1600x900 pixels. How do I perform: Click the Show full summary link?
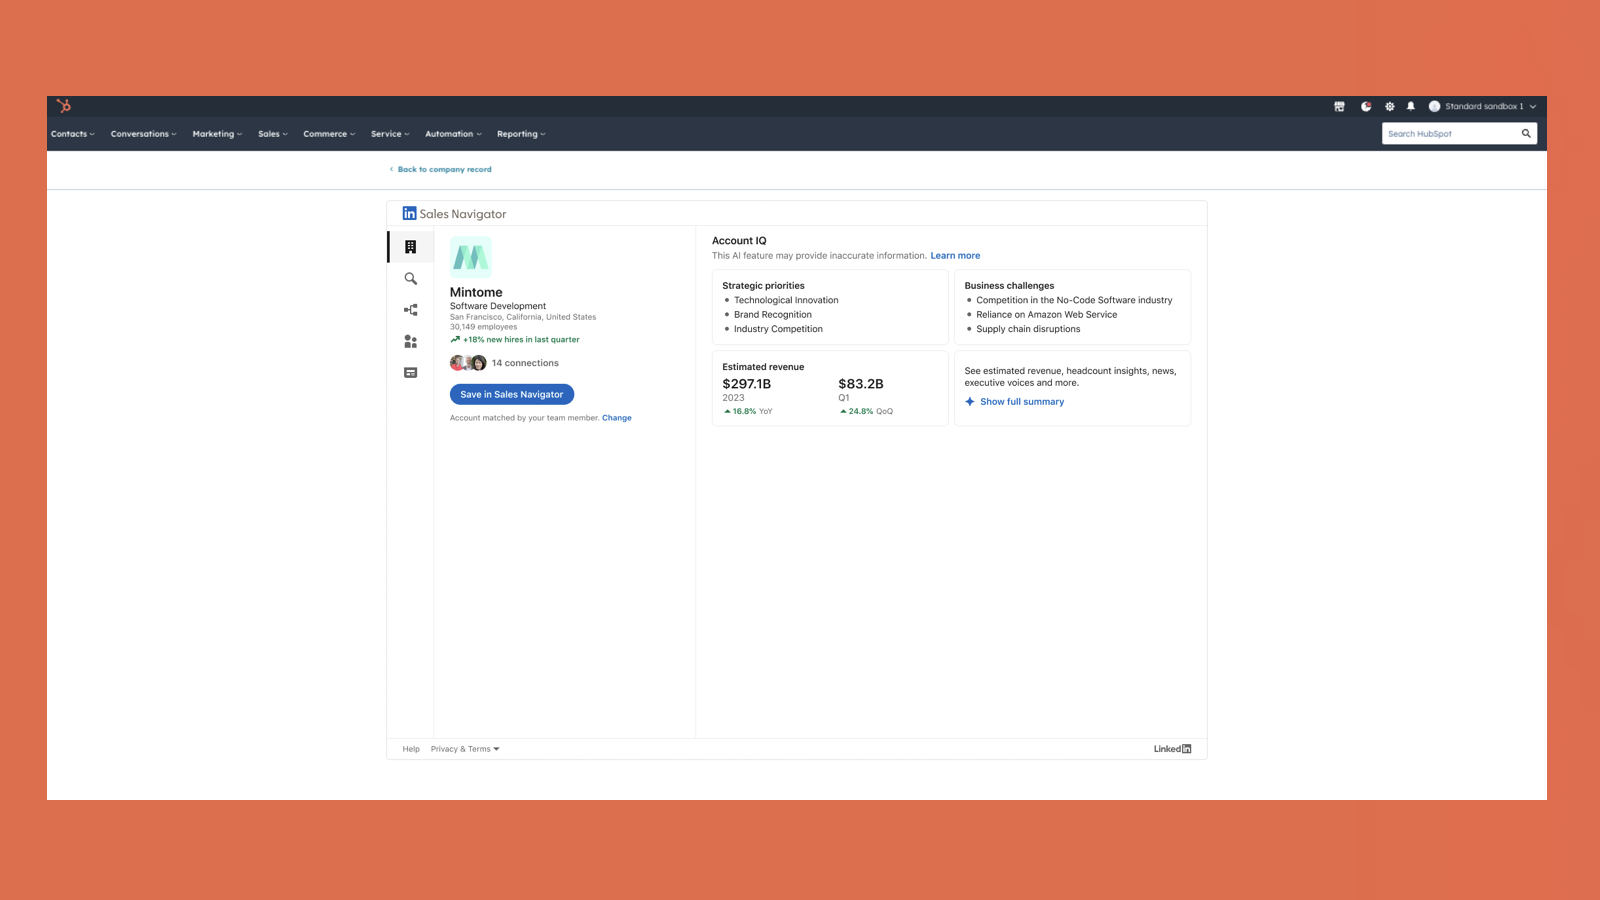tap(1021, 402)
